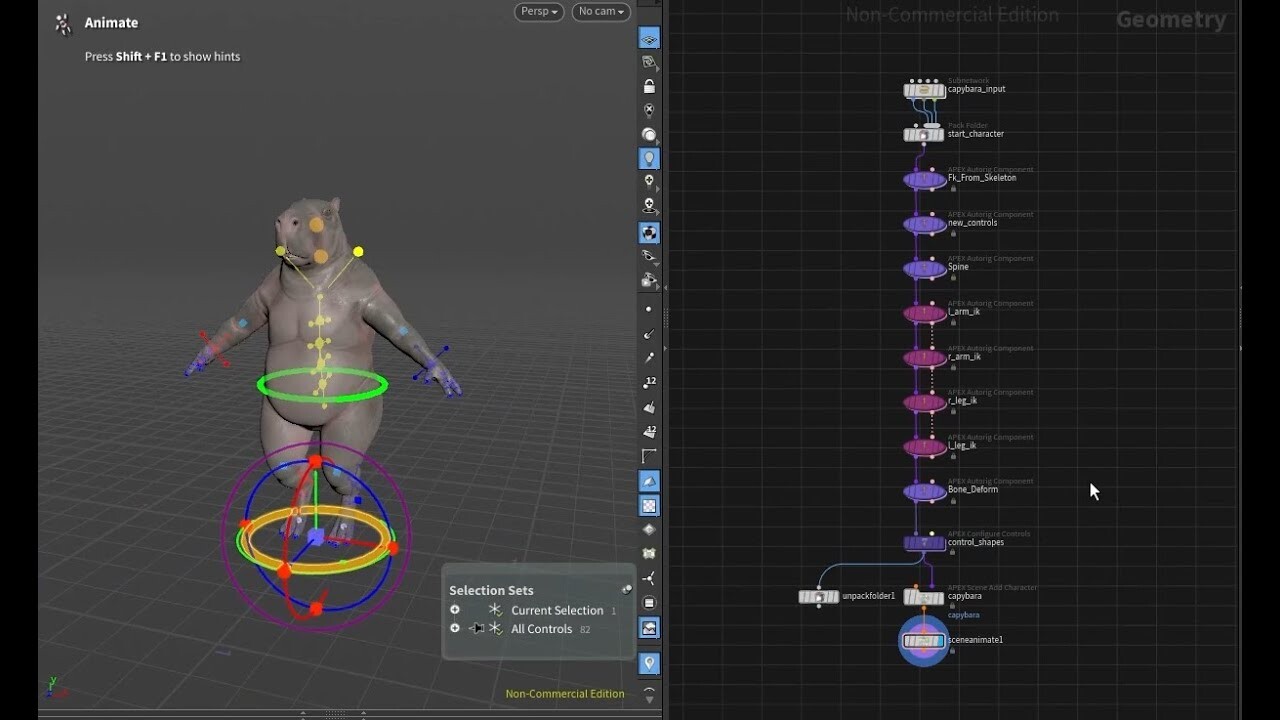This screenshot has height=720, width=1280.
Task: Select the Animate mode icon top-left
Action: [x=61, y=22]
